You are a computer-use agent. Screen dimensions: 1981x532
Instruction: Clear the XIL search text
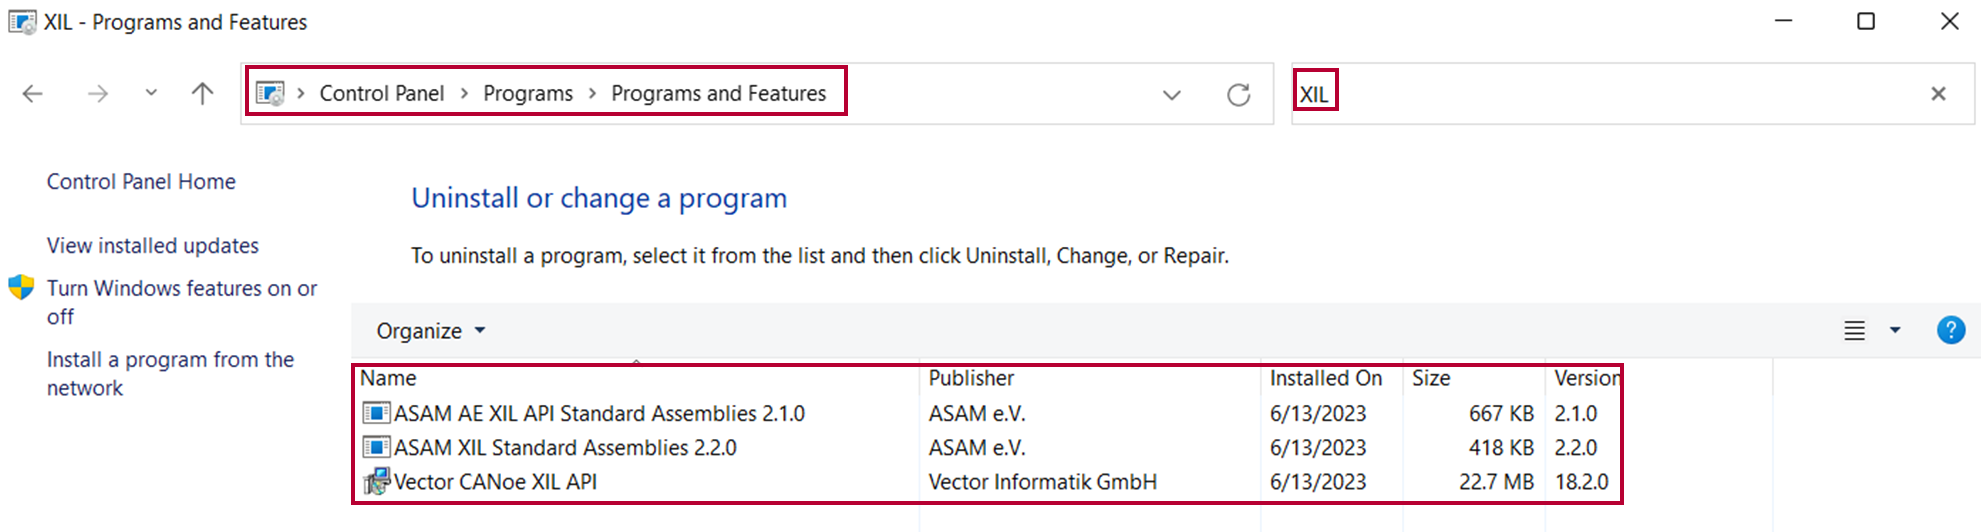click(1938, 94)
